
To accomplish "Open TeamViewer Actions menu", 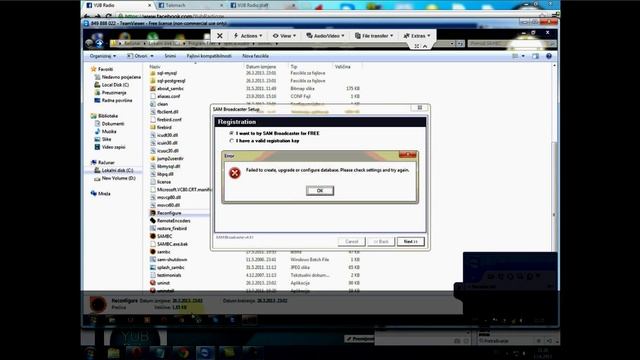I will pyautogui.click(x=248, y=36).
